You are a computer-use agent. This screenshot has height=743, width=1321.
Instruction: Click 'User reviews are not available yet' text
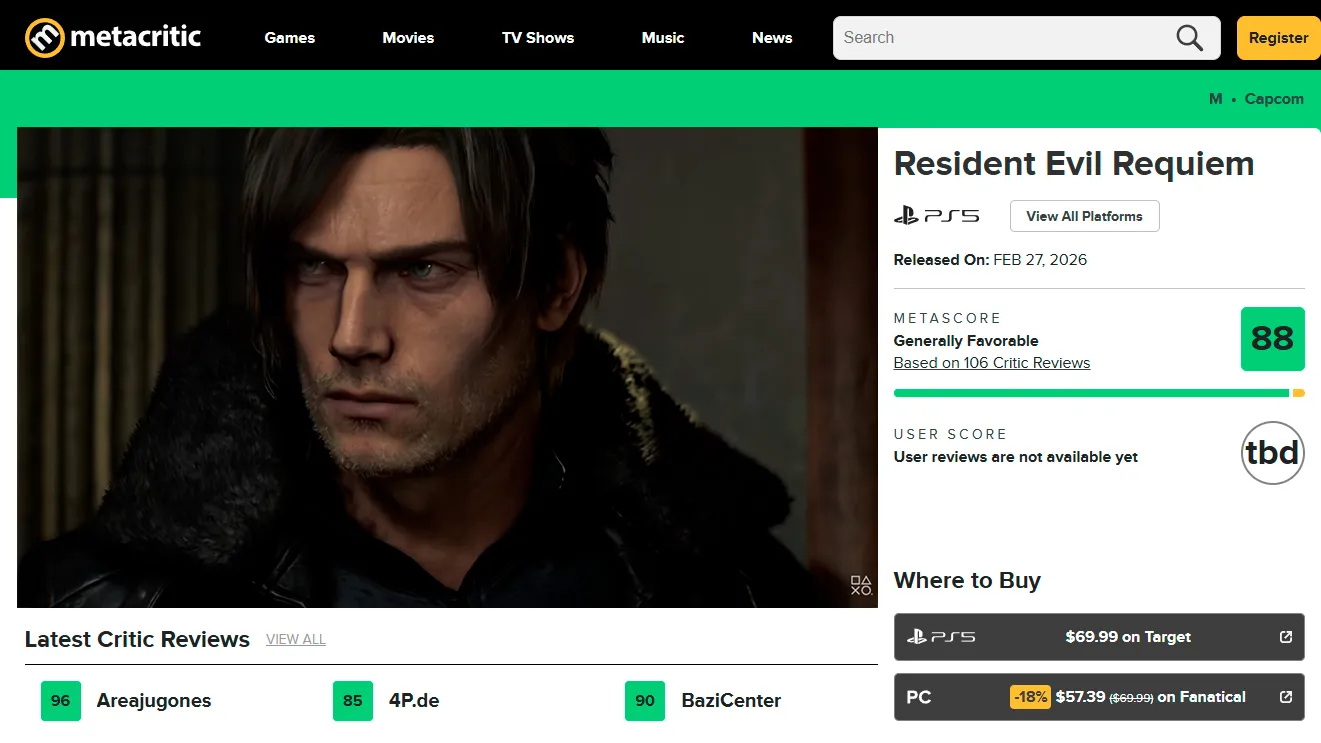point(1016,457)
